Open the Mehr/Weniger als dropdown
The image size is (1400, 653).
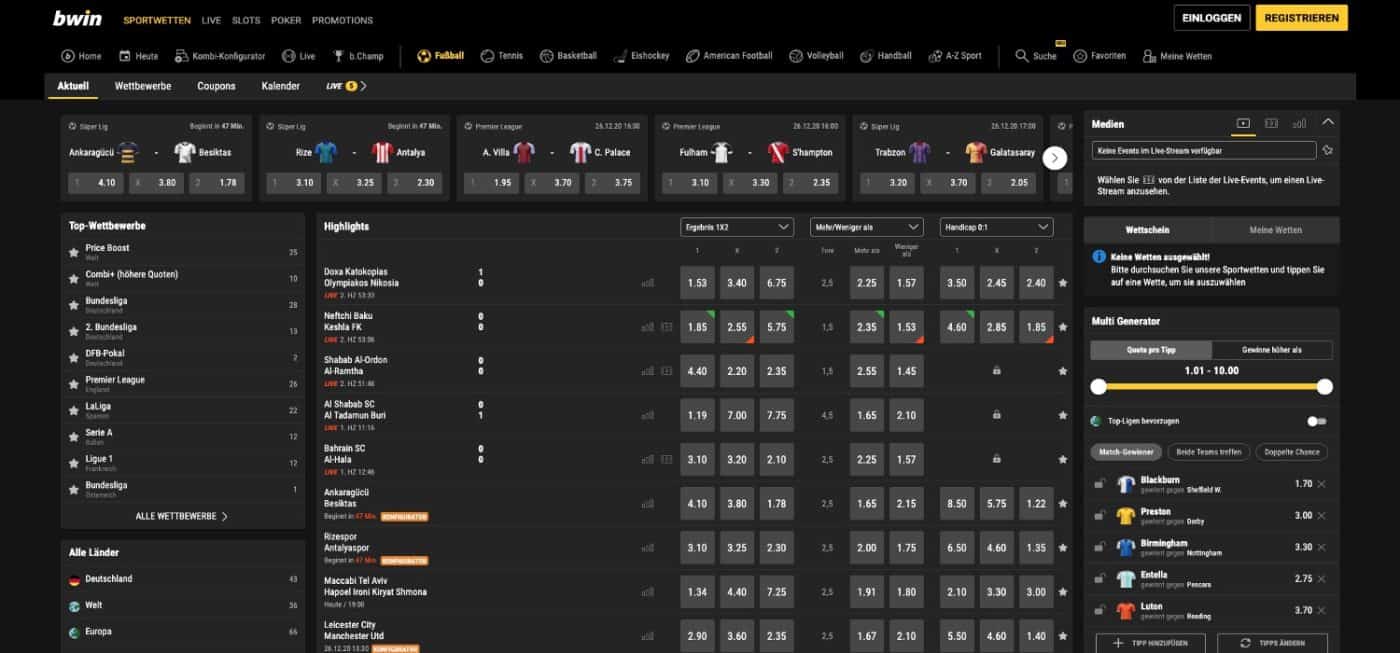pos(866,227)
